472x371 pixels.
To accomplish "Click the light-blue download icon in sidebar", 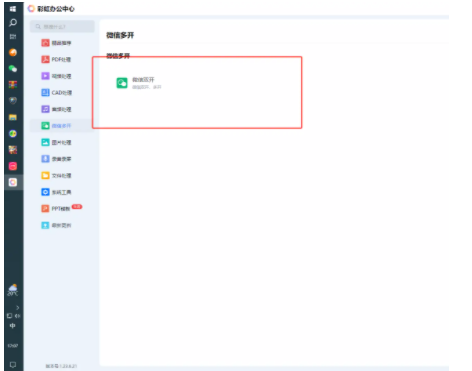I will pyautogui.click(x=45, y=225).
